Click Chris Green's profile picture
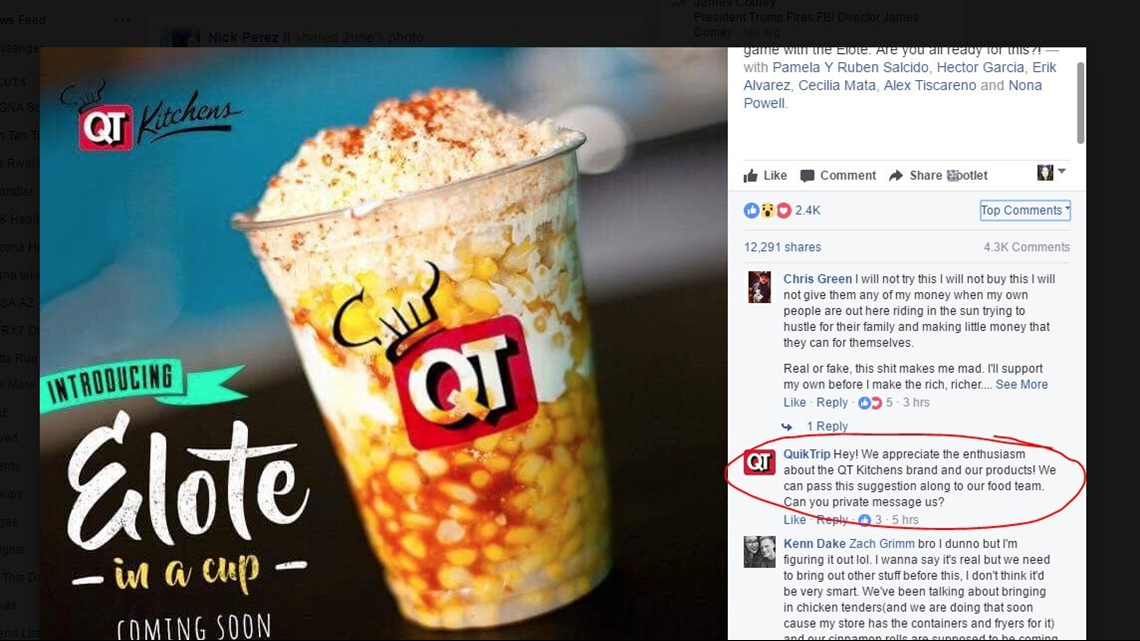Viewport: 1140px width, 641px height. click(759, 287)
